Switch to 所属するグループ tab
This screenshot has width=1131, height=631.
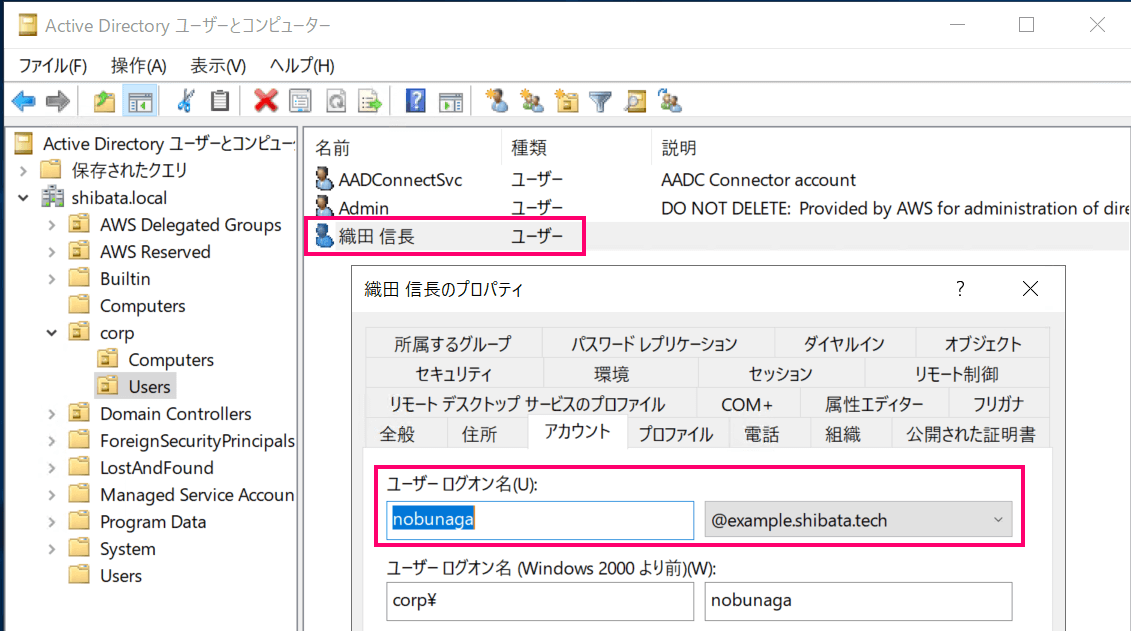click(x=453, y=344)
